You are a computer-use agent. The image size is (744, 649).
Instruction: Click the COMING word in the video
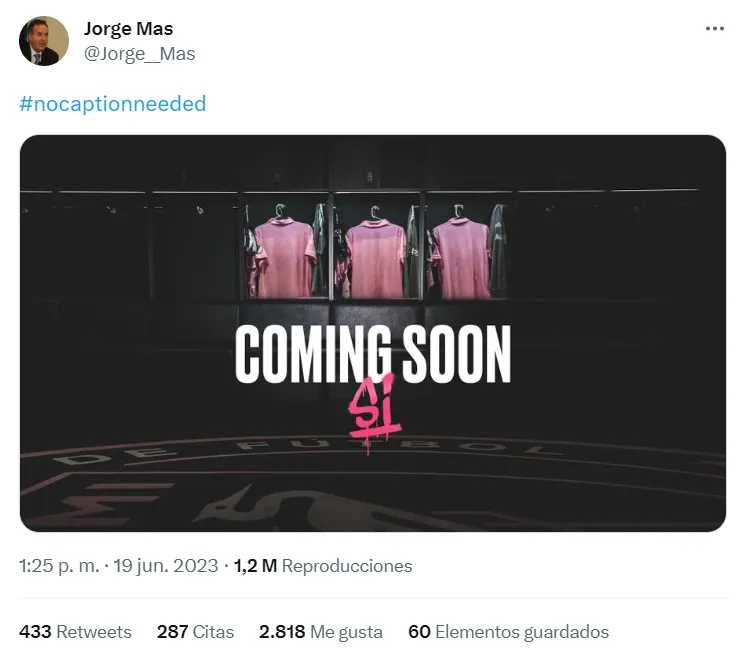[314, 354]
